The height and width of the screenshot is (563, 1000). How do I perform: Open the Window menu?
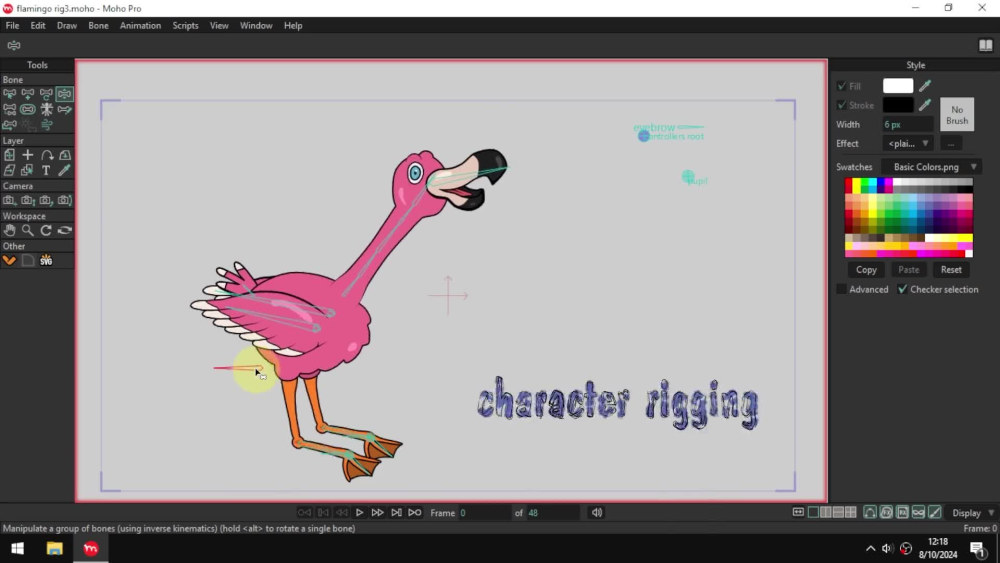click(x=256, y=26)
